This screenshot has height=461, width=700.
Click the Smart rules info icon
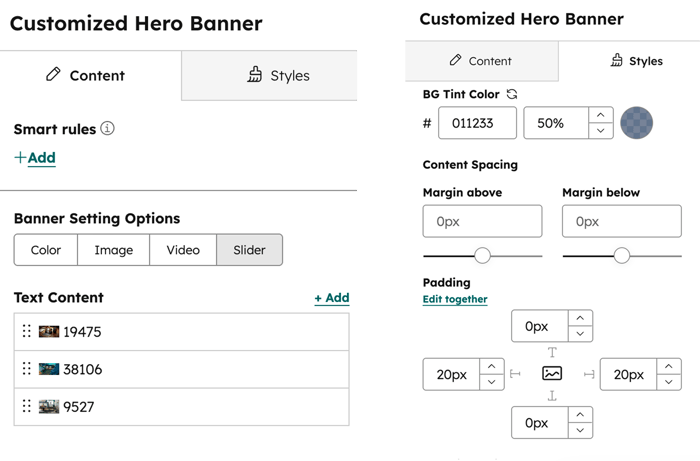point(108,129)
